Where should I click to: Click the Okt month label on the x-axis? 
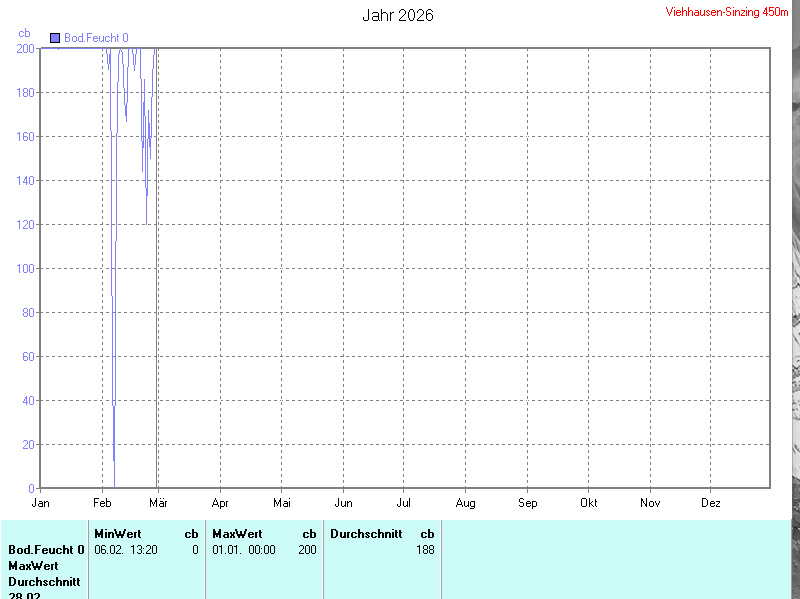(x=588, y=502)
